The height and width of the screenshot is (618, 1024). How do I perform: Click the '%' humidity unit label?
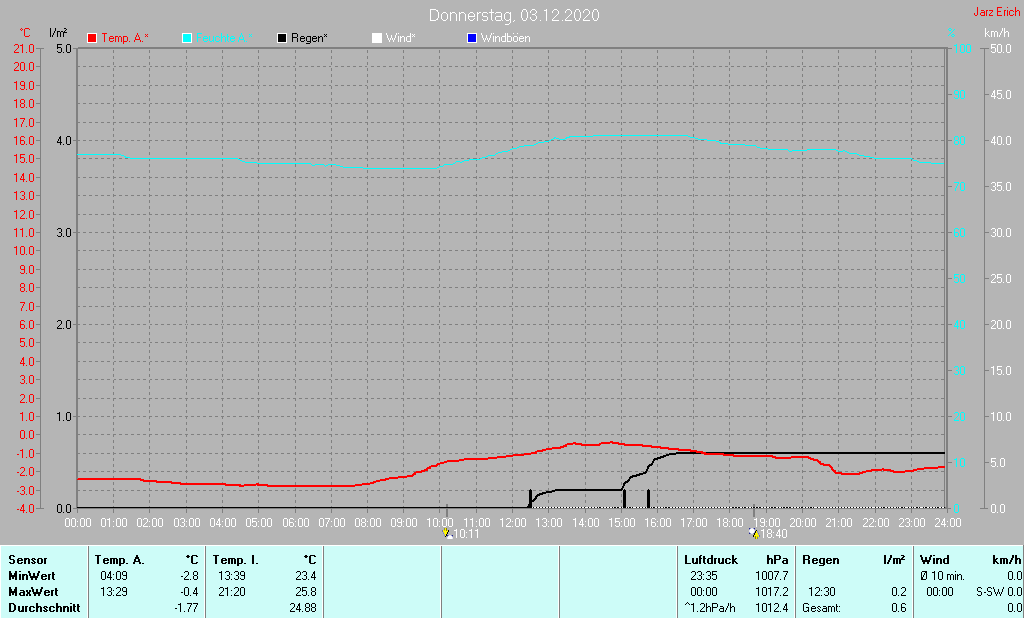point(952,33)
